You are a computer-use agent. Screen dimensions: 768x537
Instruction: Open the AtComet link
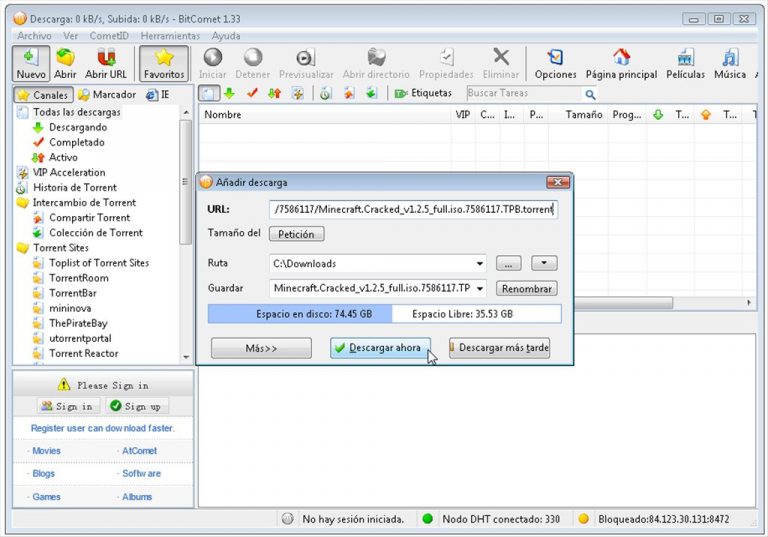[x=140, y=451]
